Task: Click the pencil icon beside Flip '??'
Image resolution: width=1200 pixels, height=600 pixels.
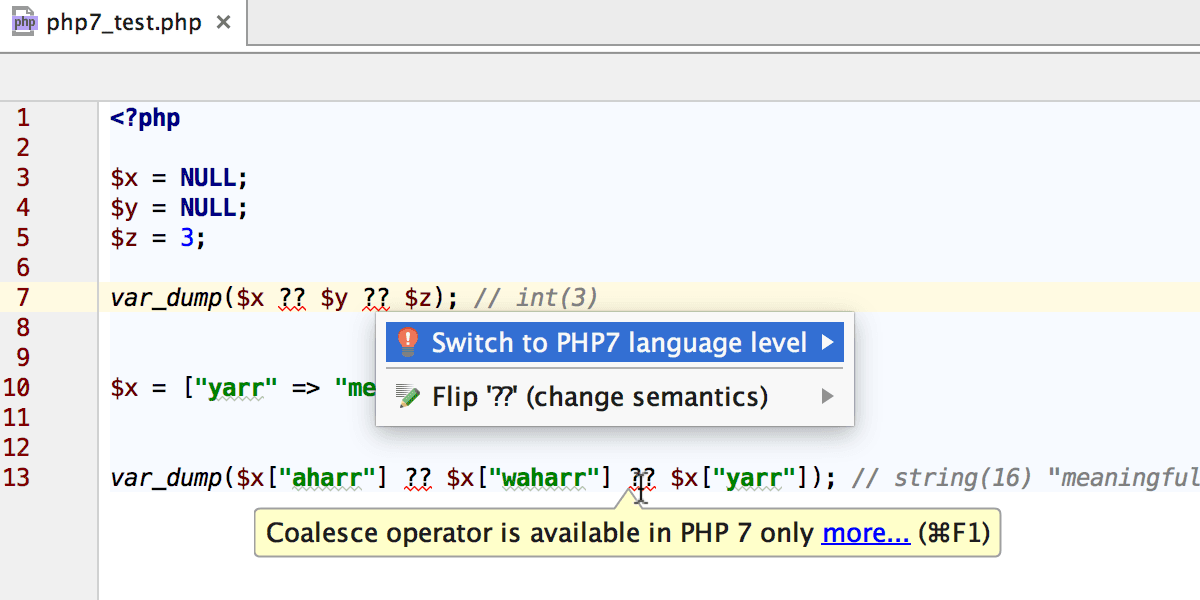Action: (407, 397)
